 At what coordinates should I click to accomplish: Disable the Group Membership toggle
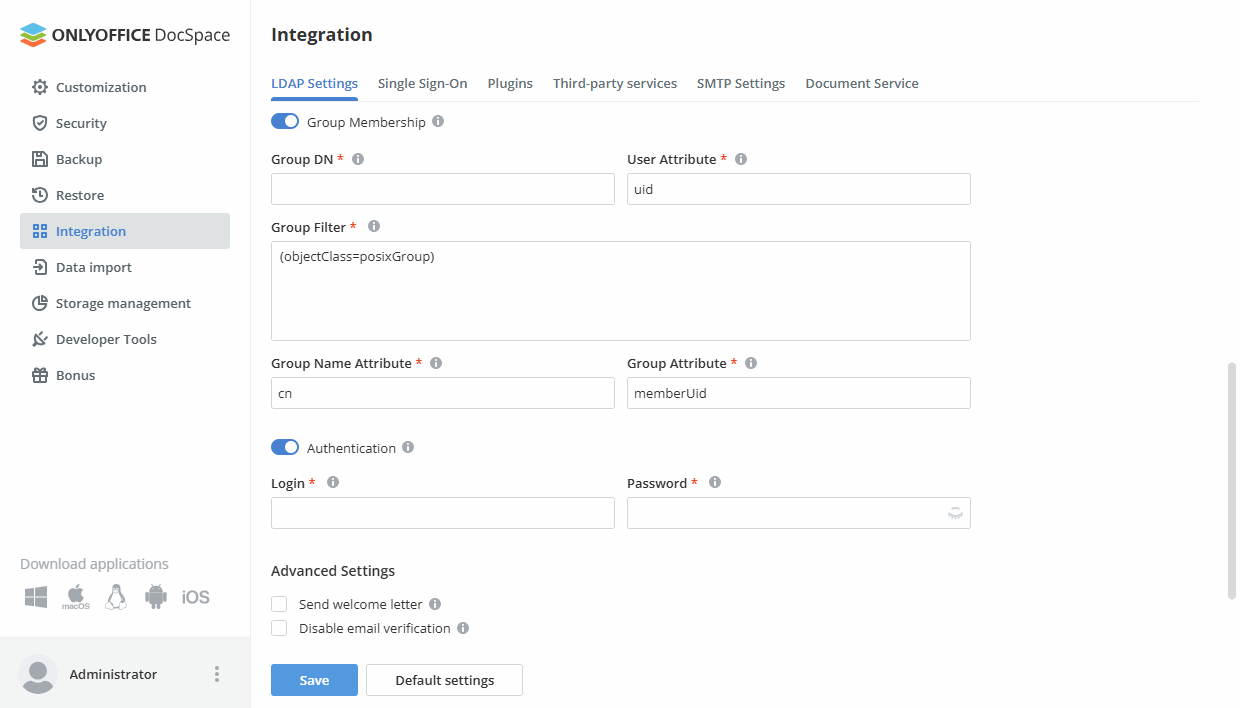pyautogui.click(x=284, y=120)
